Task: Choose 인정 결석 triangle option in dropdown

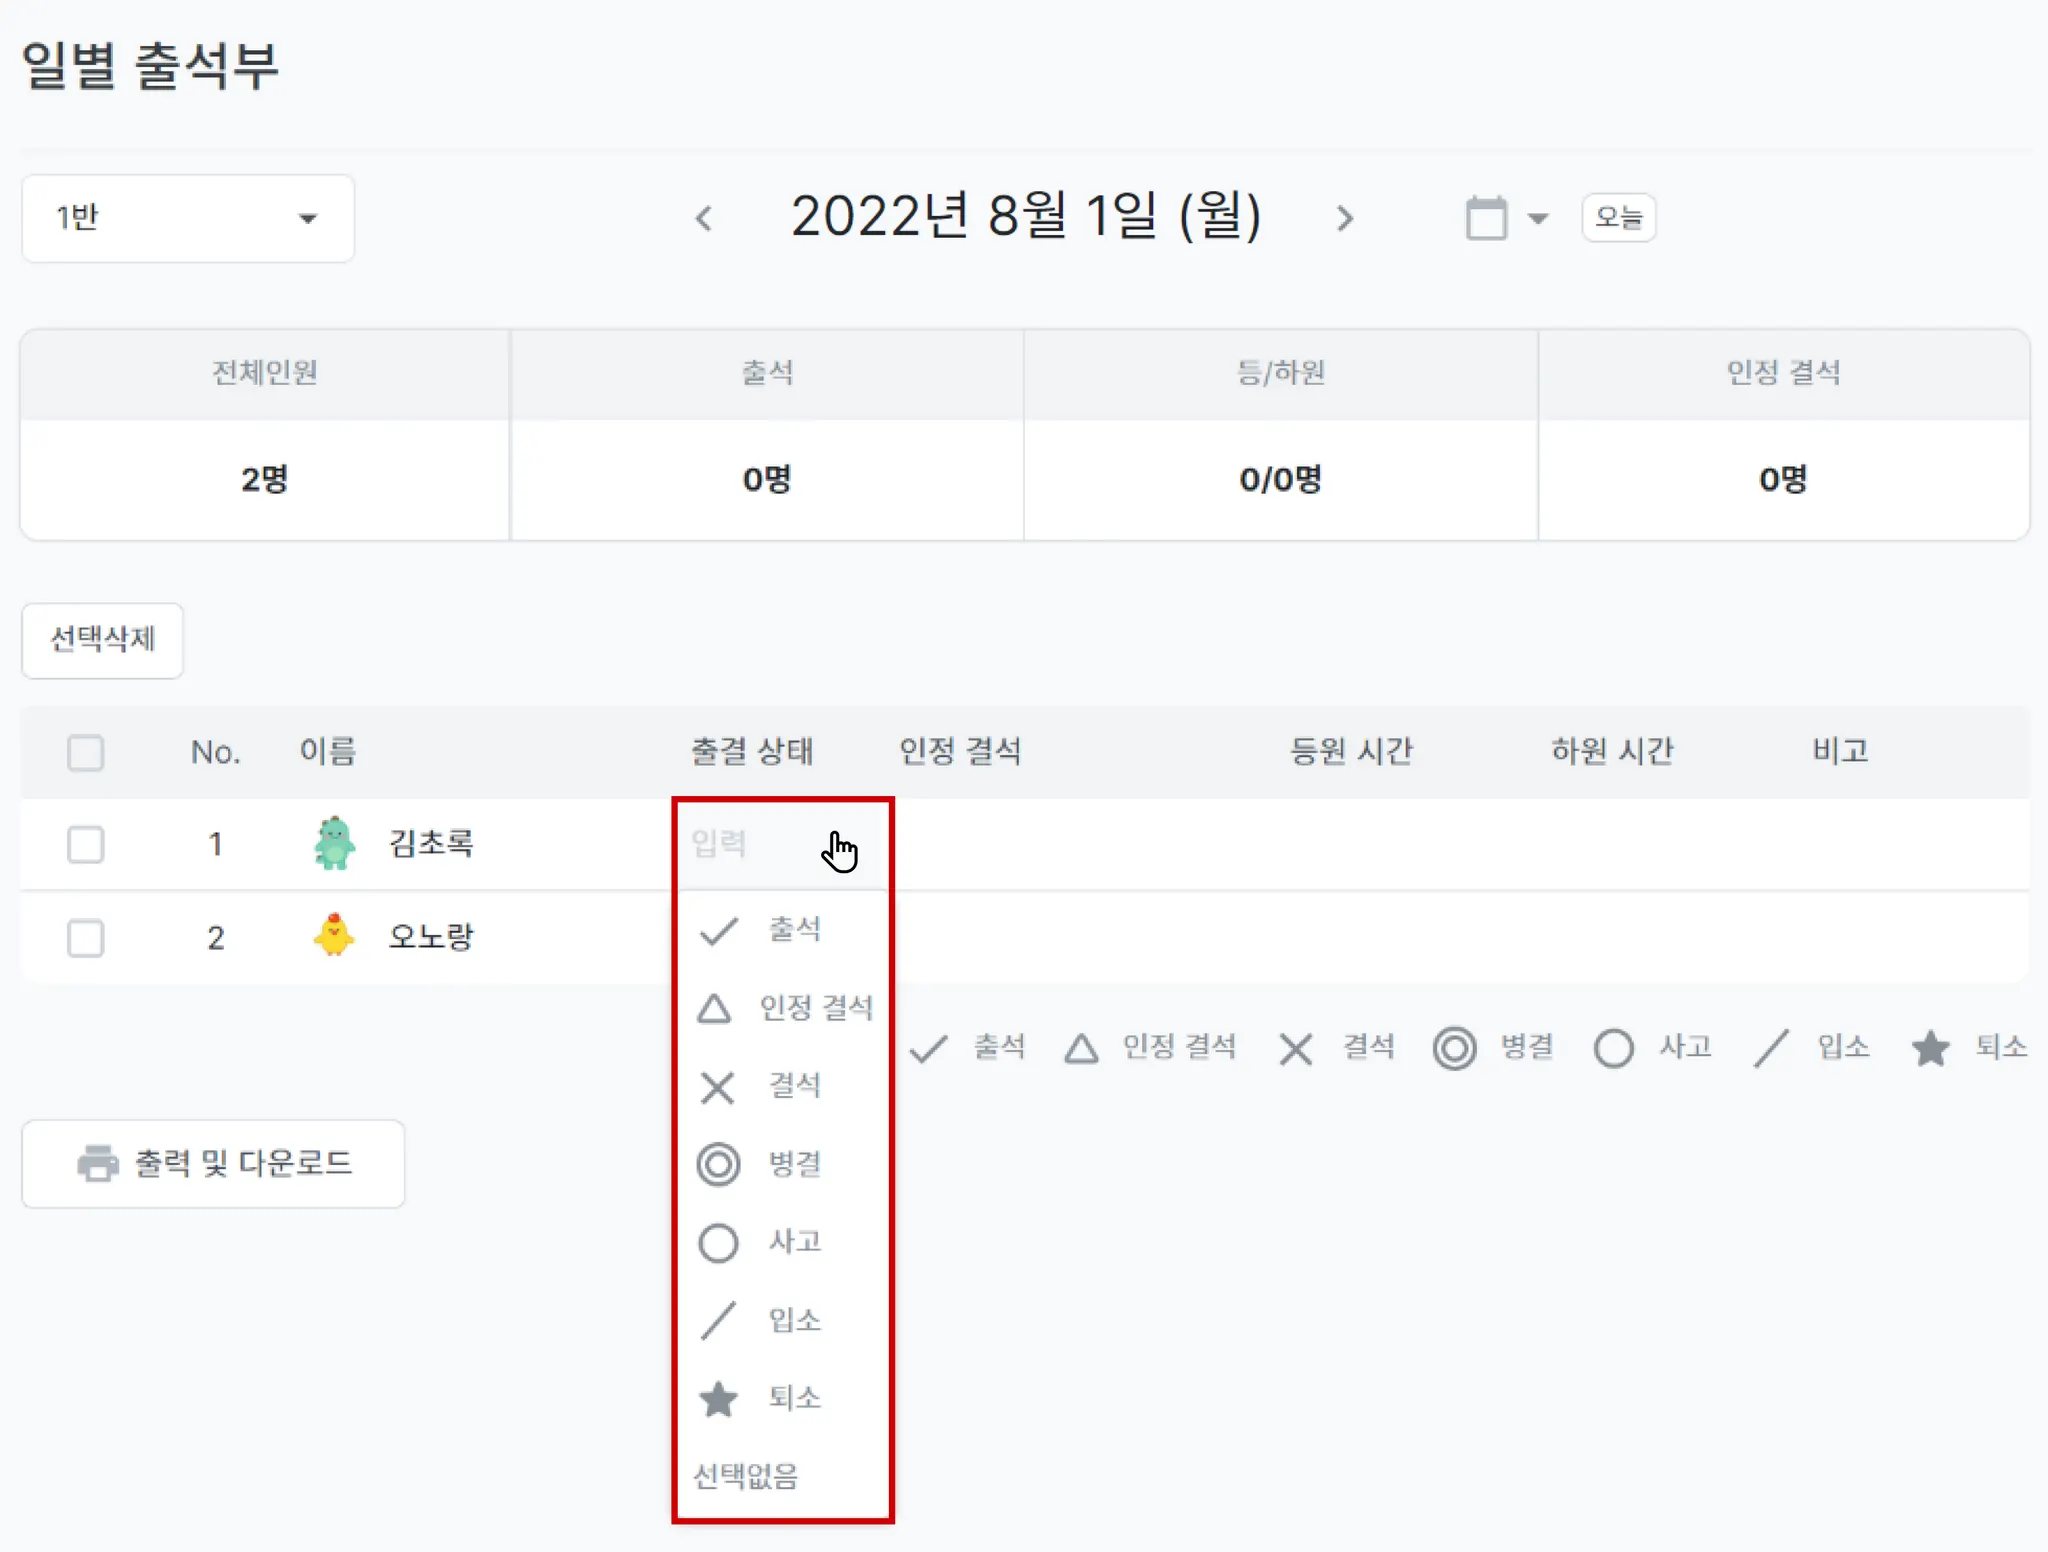Action: pyautogui.click(x=782, y=1007)
